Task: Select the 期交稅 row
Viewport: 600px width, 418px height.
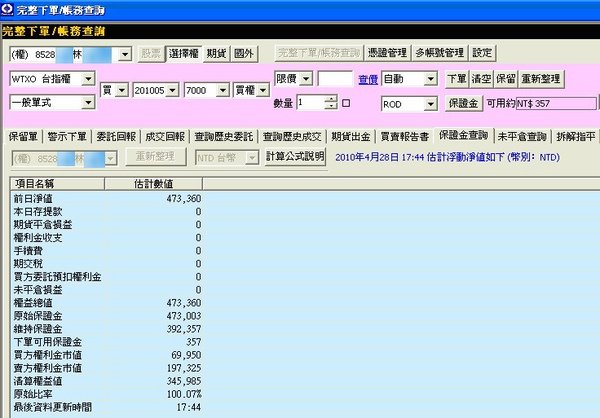Action: pyautogui.click(x=106, y=264)
